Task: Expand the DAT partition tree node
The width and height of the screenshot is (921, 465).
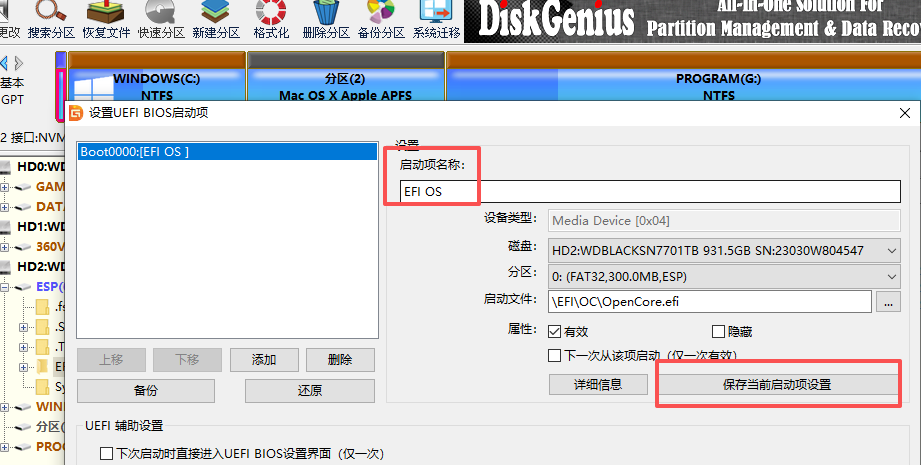Action: [x=4, y=207]
